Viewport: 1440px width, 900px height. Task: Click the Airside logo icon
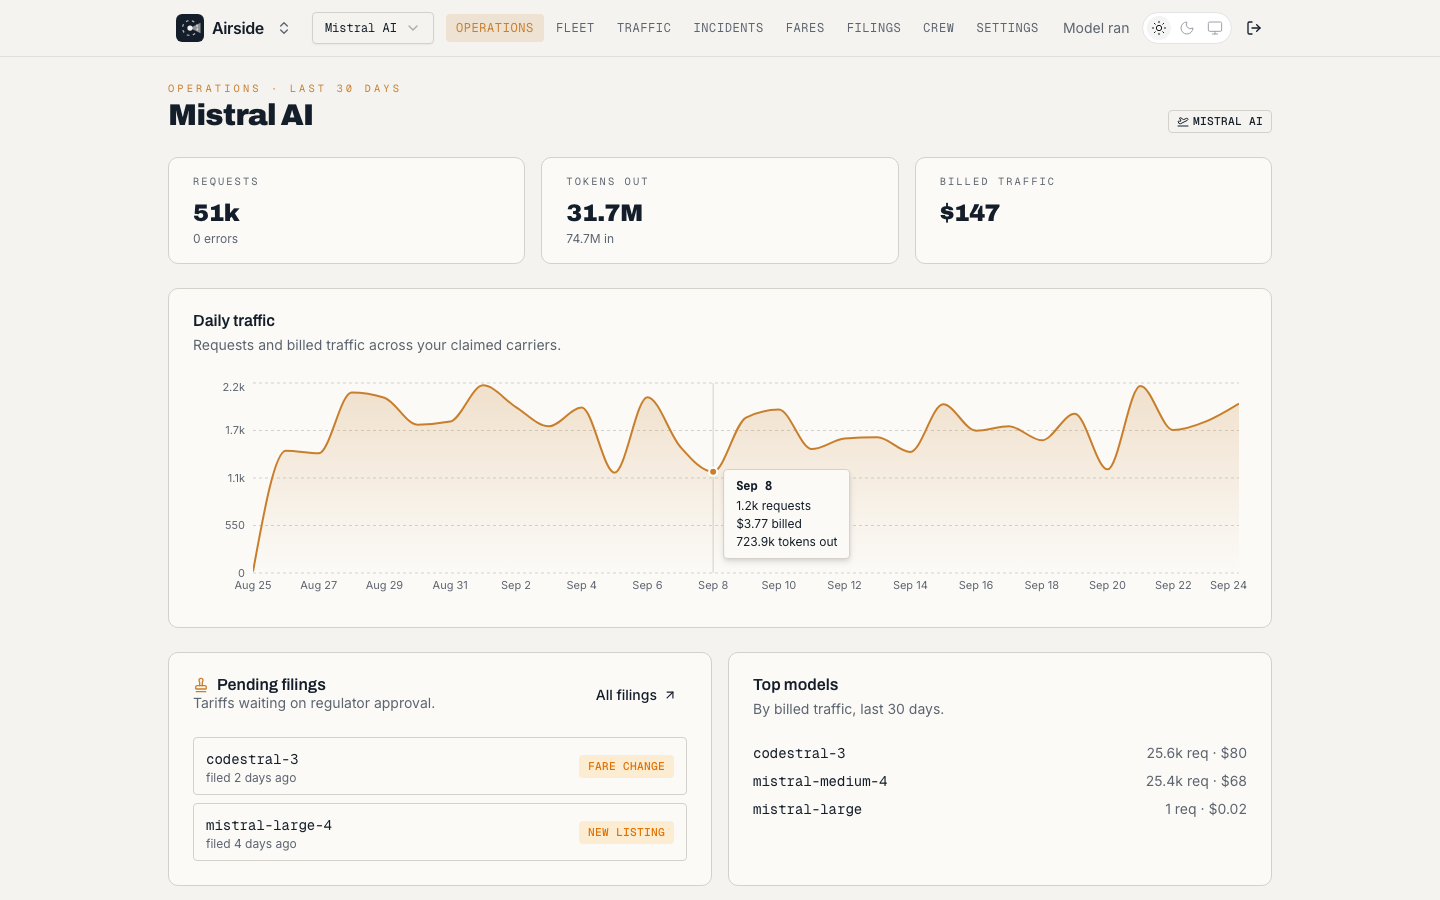(190, 28)
